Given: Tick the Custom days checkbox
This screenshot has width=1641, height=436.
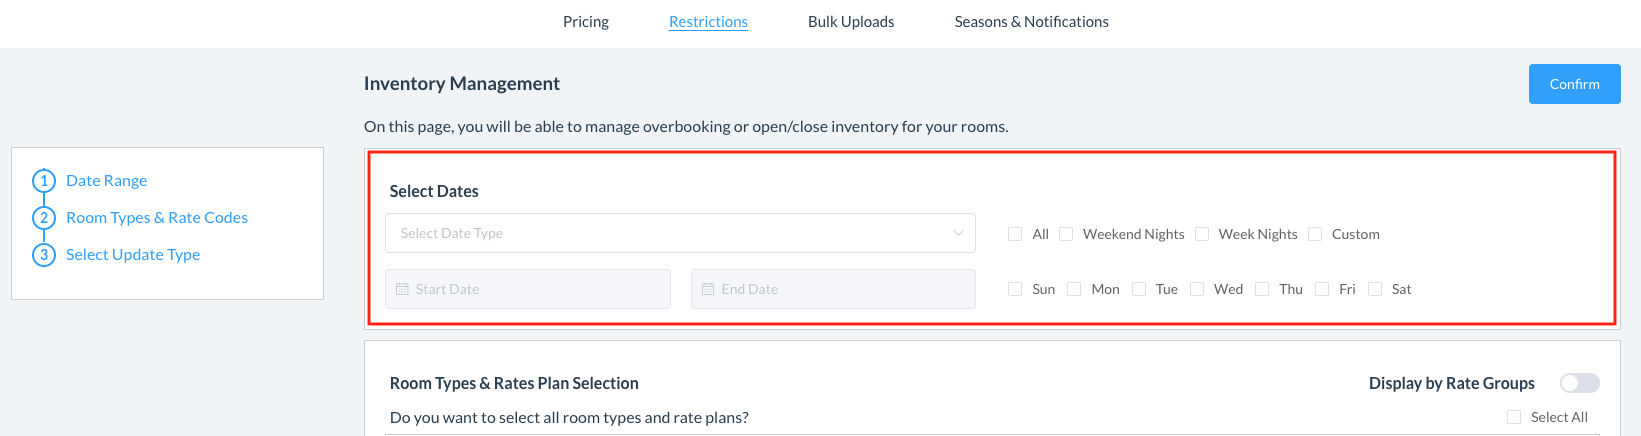Looking at the screenshot, I should (1316, 234).
